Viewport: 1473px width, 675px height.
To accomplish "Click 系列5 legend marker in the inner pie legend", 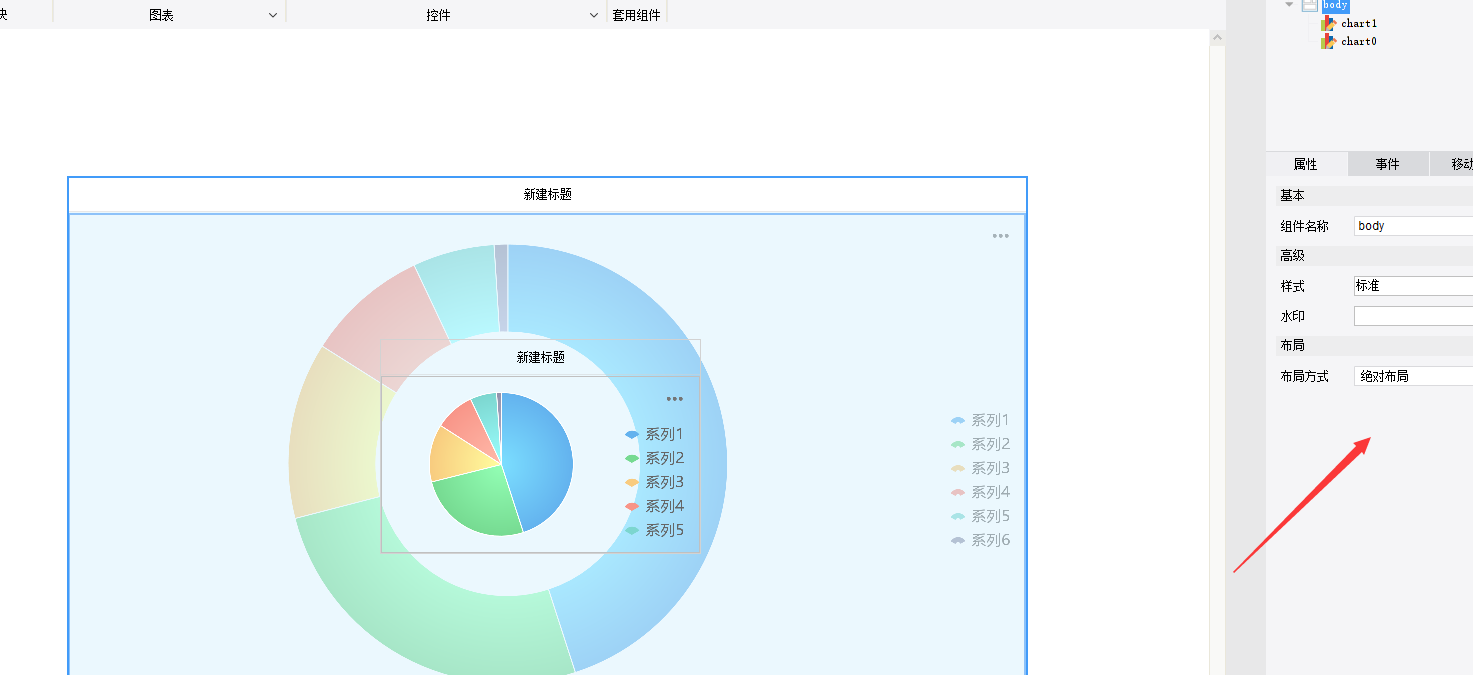I will point(632,530).
